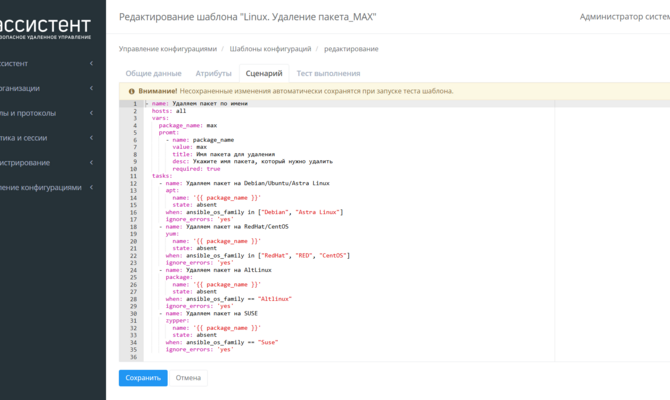
Task: Open Шаблоны конфигураций breadcrumb link
Action: 270,49
